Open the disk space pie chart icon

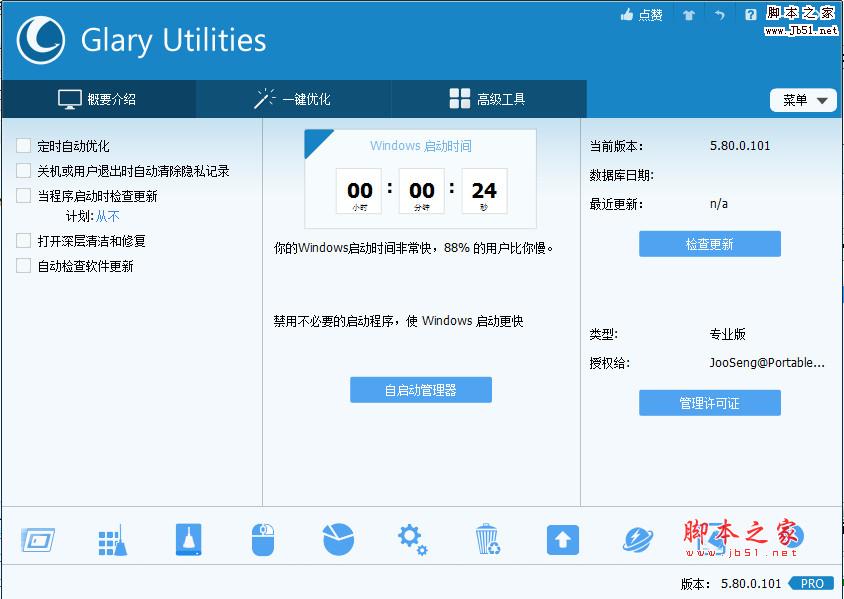point(338,539)
